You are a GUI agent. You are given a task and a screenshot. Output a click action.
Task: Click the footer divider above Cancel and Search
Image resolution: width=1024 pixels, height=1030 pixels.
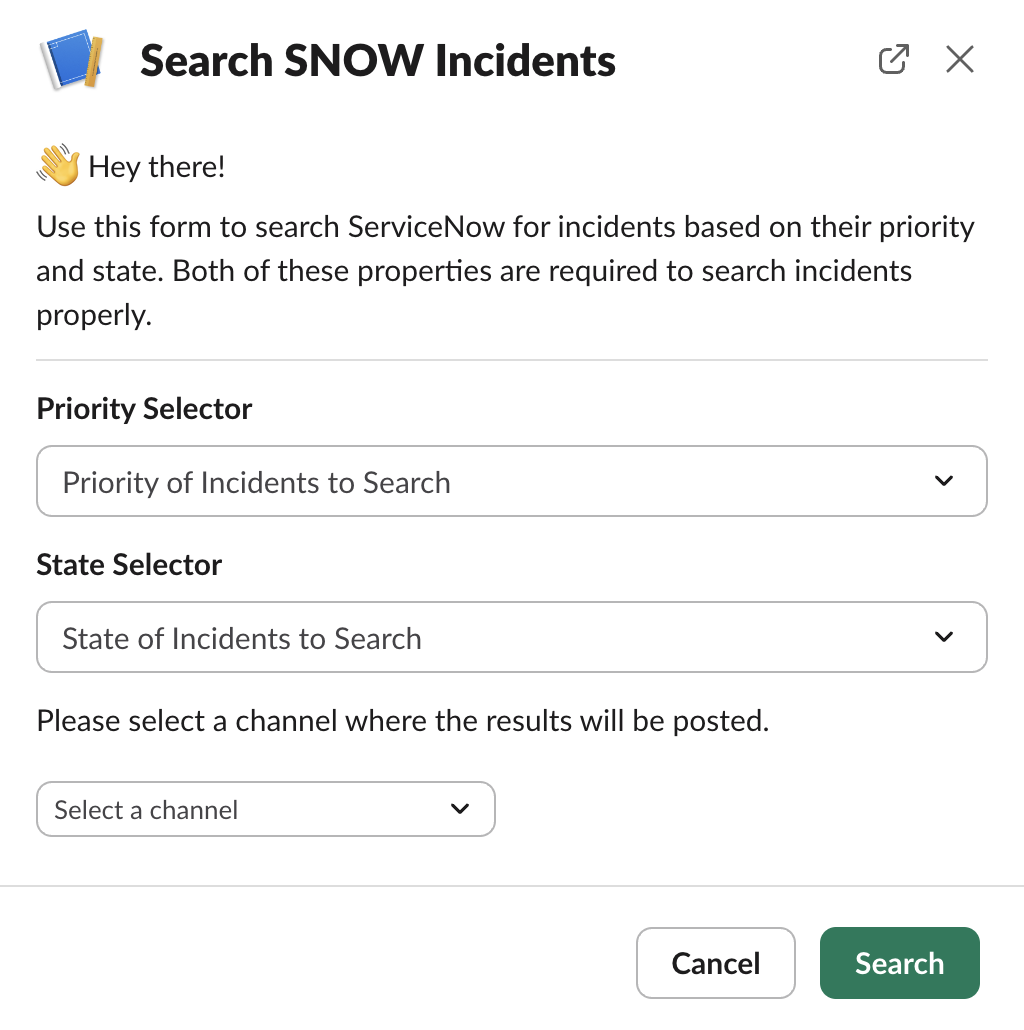[512, 886]
